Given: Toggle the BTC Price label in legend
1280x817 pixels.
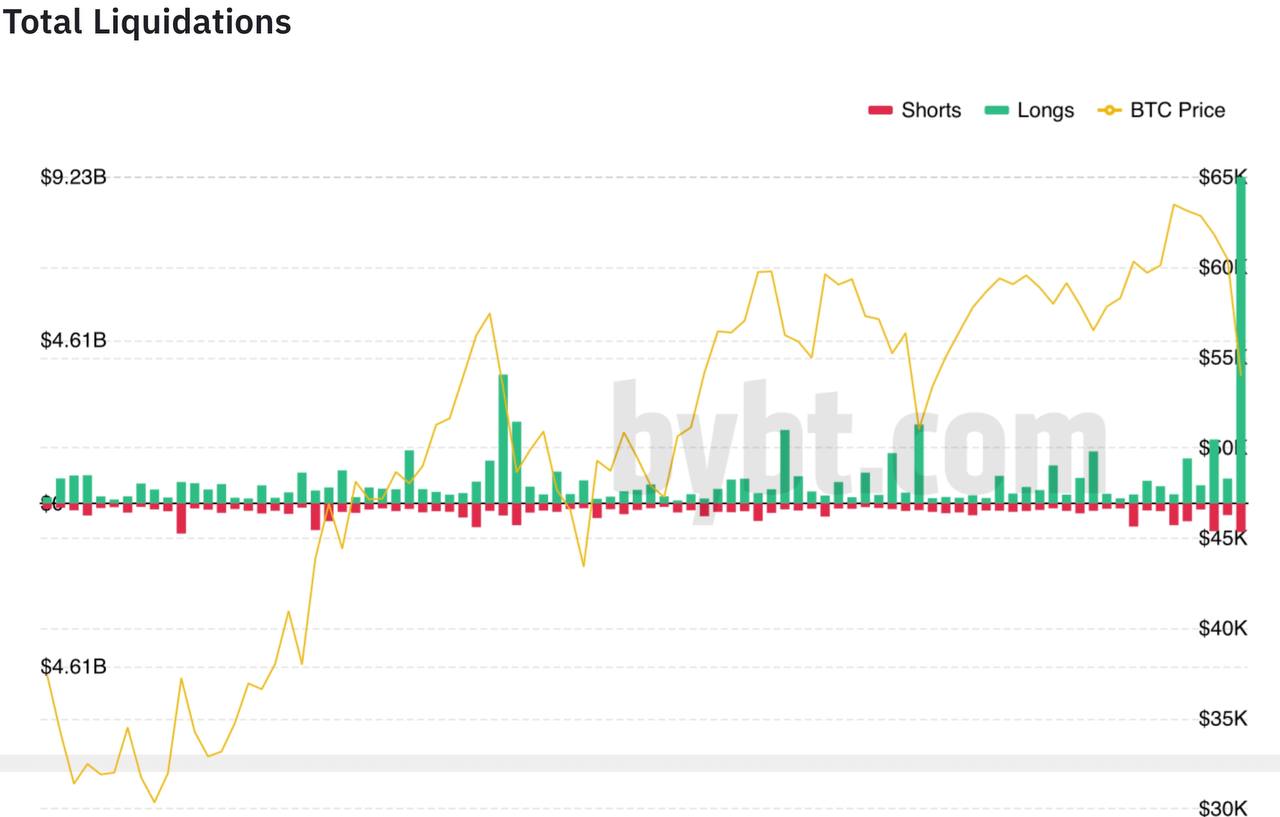Looking at the screenshot, I should point(1177,110).
